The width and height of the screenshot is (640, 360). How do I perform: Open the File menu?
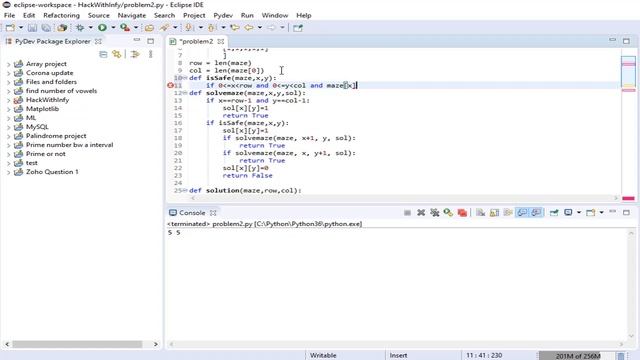[x=9, y=15]
